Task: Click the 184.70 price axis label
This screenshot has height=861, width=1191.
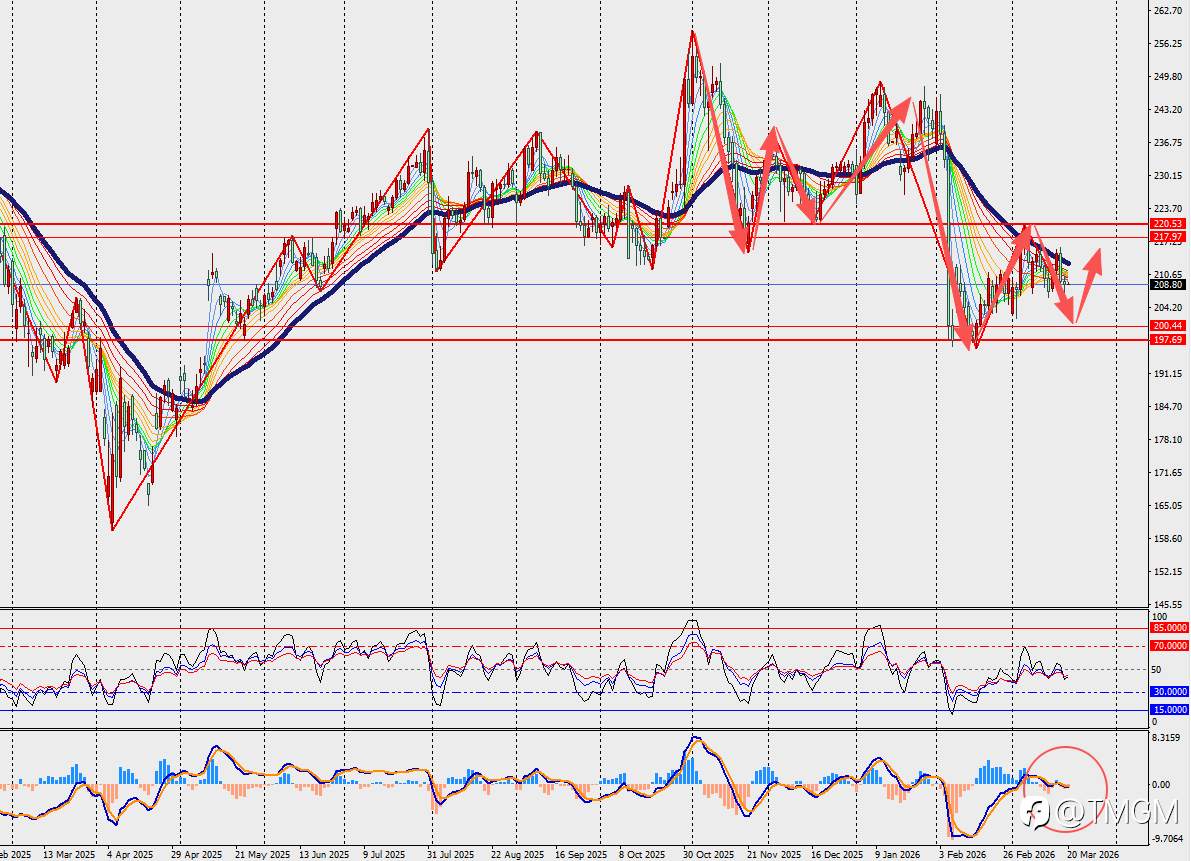Action: 1167,407
